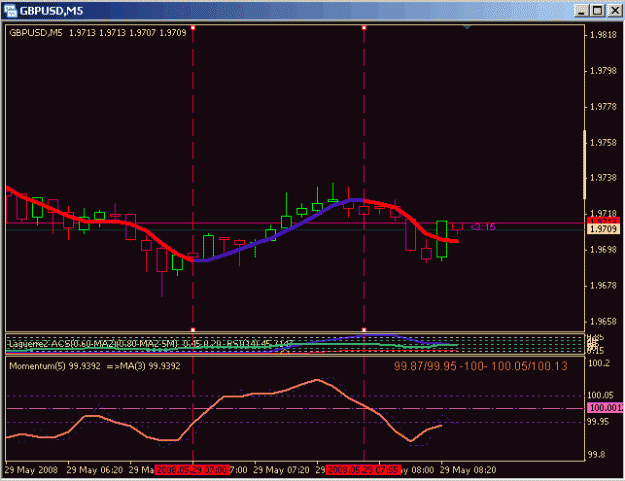Click price scale value 1.9658
The width and height of the screenshot is (625, 481).
coord(603,322)
